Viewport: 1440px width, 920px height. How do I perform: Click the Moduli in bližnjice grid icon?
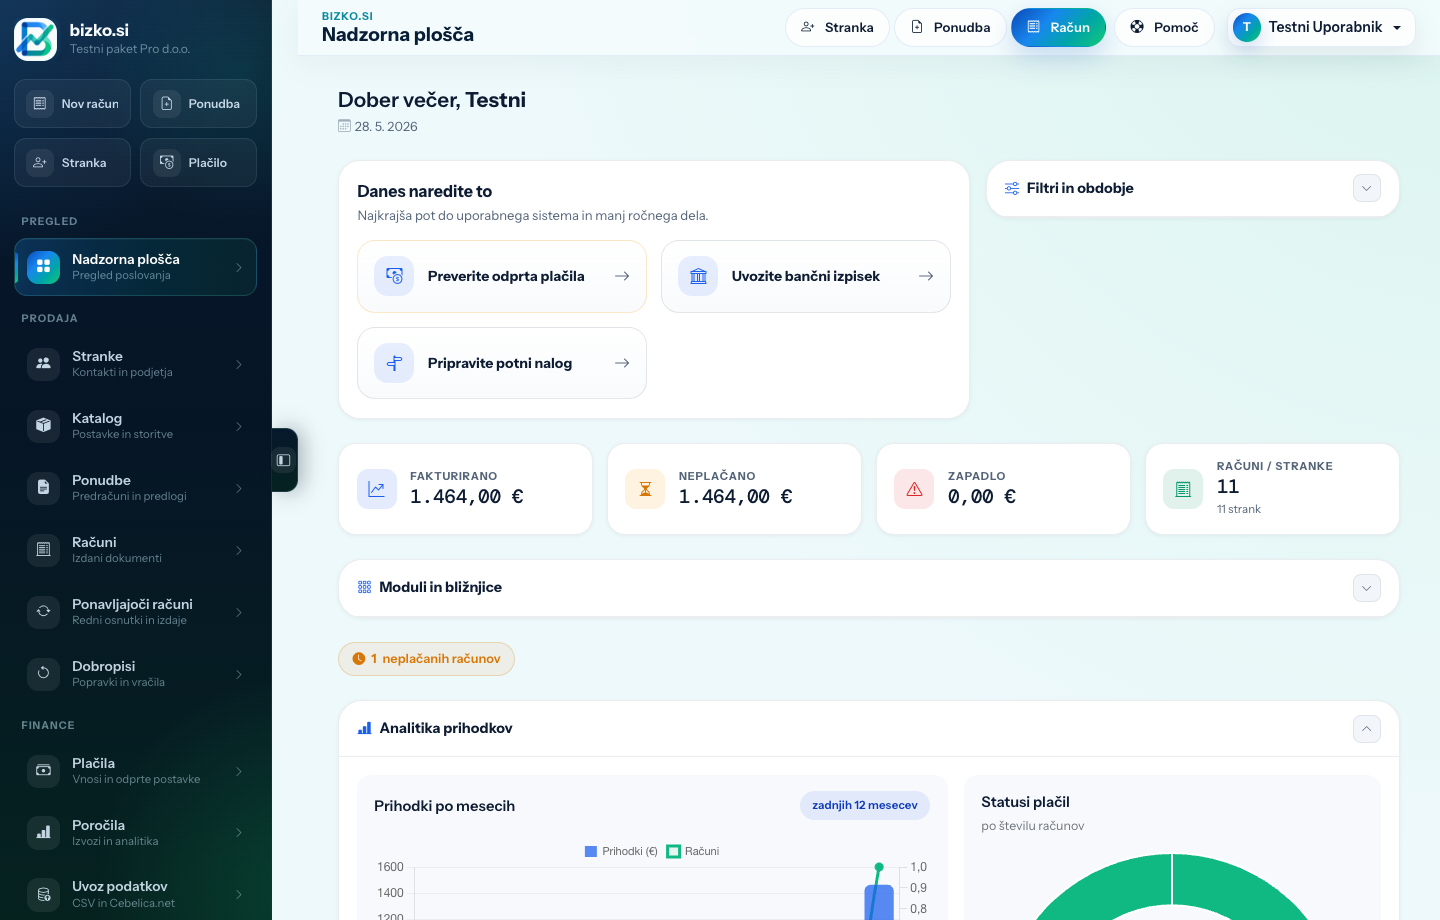[364, 587]
